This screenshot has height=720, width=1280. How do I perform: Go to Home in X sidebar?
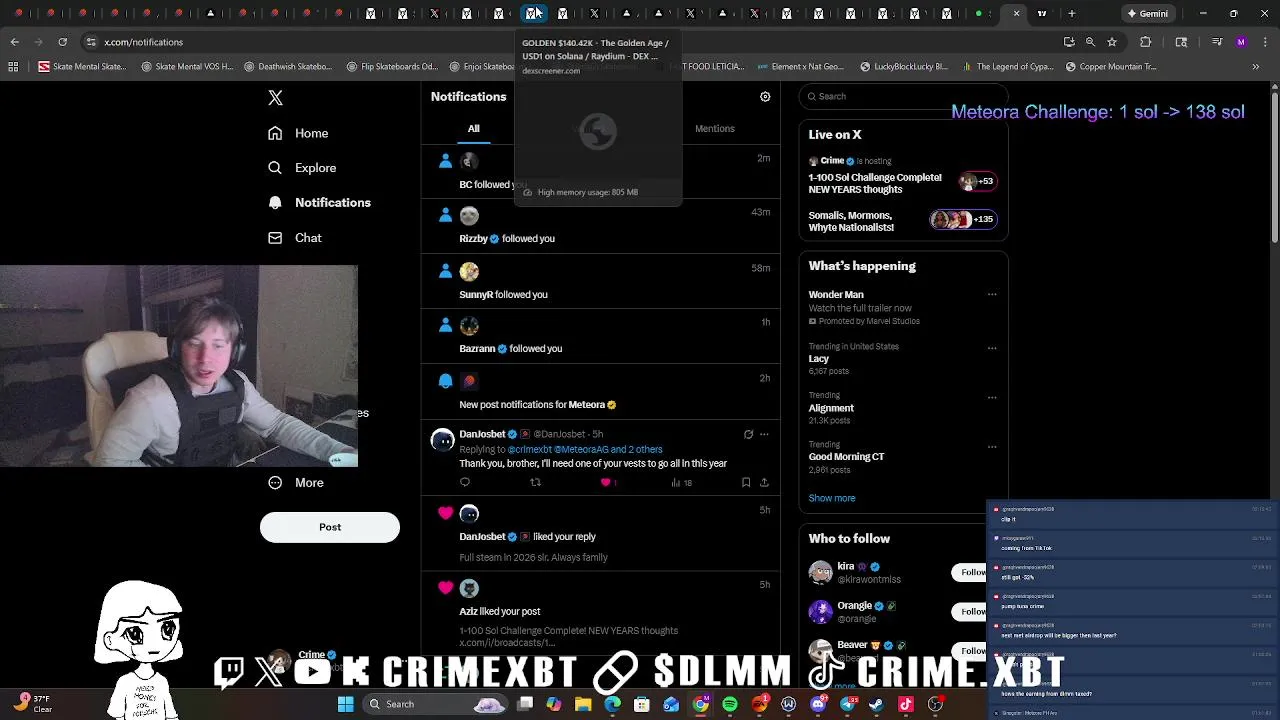click(x=298, y=133)
